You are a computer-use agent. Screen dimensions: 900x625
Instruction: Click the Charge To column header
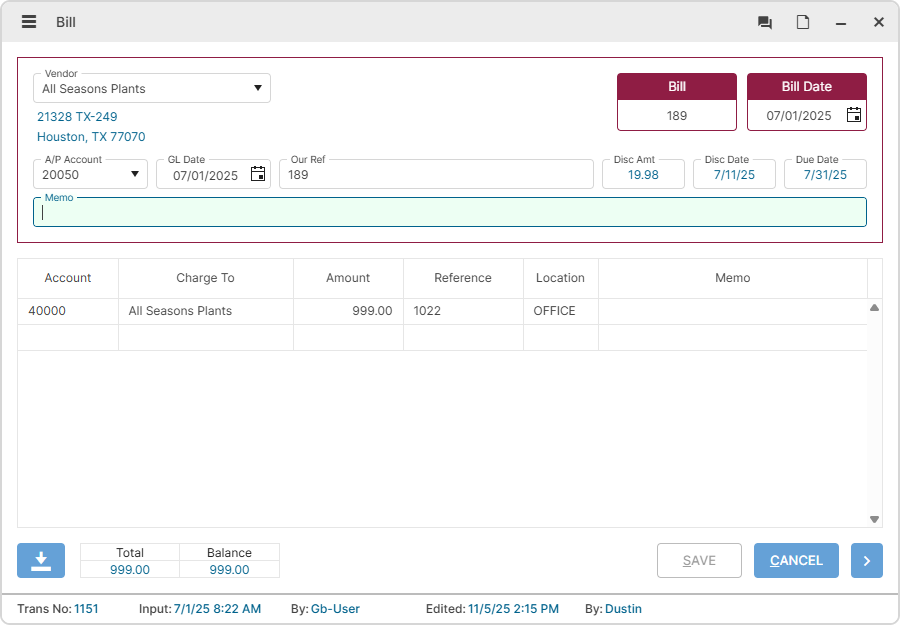(205, 278)
